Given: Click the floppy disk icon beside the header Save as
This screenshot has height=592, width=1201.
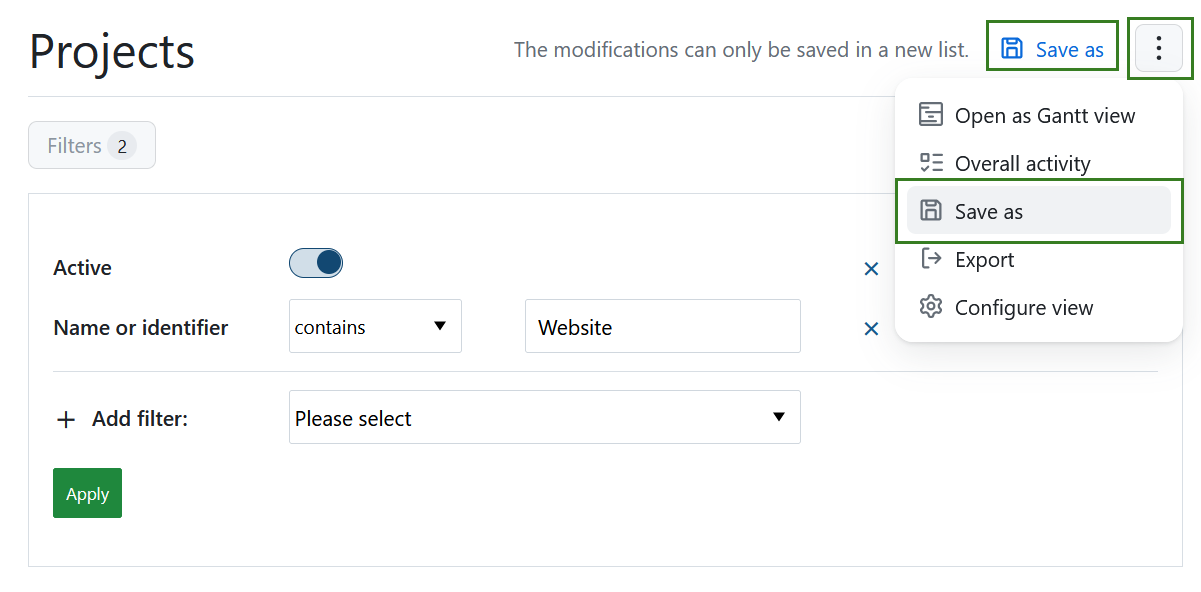Looking at the screenshot, I should pos(1012,49).
